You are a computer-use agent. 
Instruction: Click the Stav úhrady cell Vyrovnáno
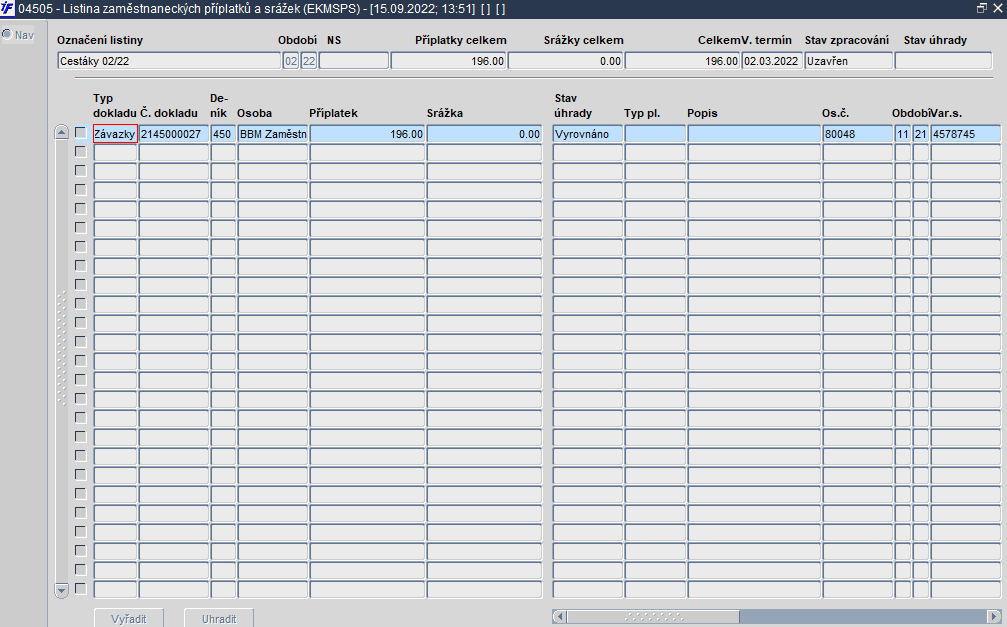pos(588,134)
